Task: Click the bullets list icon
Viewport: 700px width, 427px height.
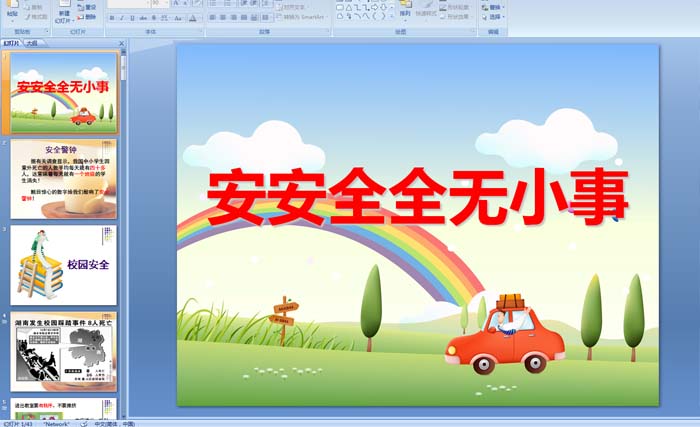Action: [213, 3]
